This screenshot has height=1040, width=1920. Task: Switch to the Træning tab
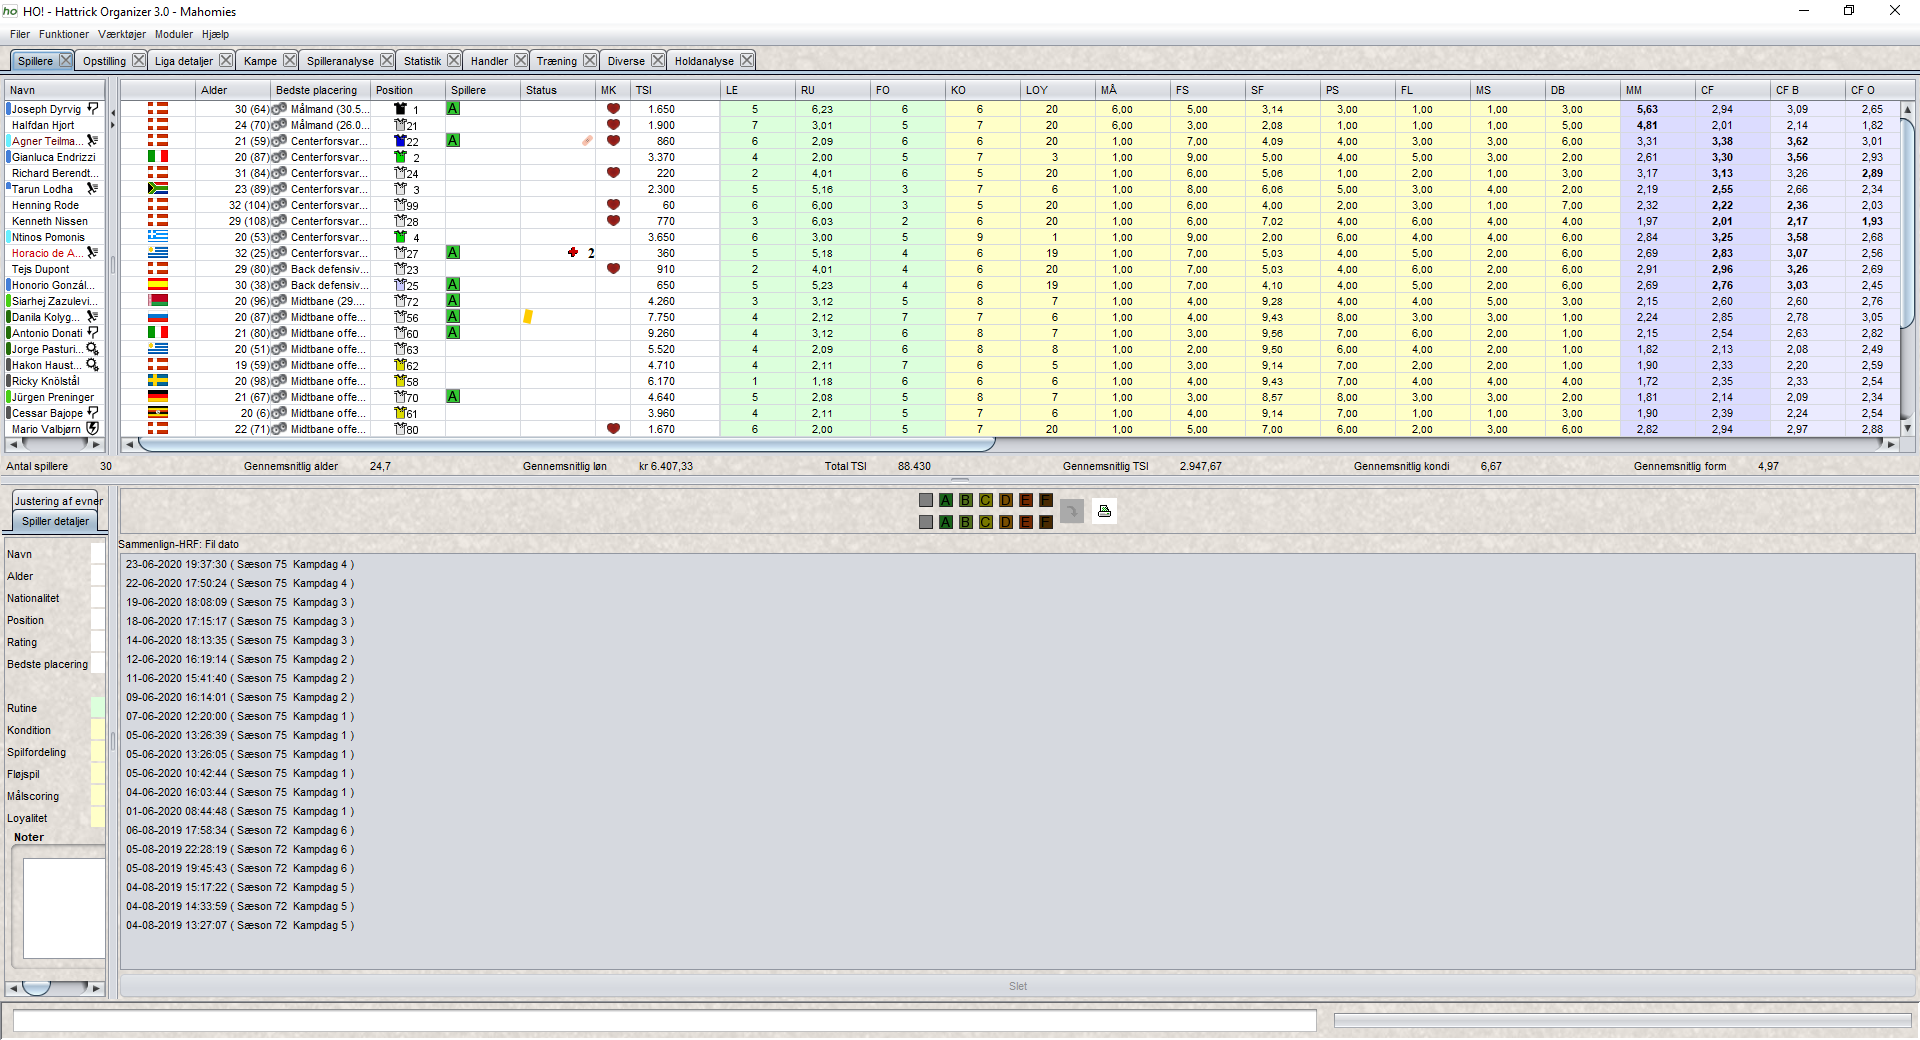[x=556, y=61]
